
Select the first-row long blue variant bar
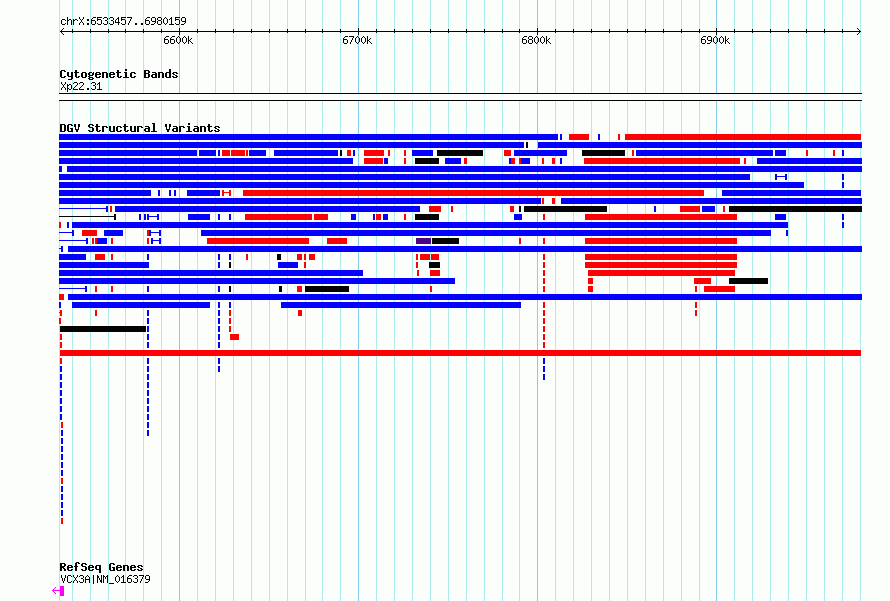309,137
